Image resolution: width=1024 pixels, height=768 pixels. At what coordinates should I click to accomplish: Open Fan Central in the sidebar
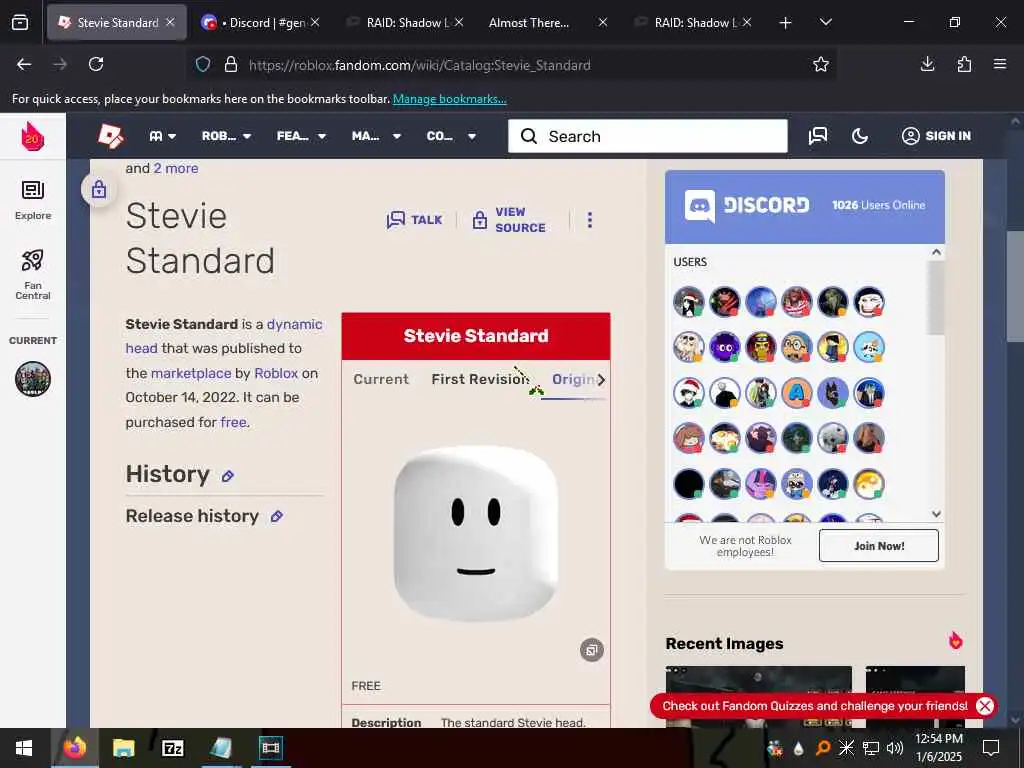click(33, 275)
